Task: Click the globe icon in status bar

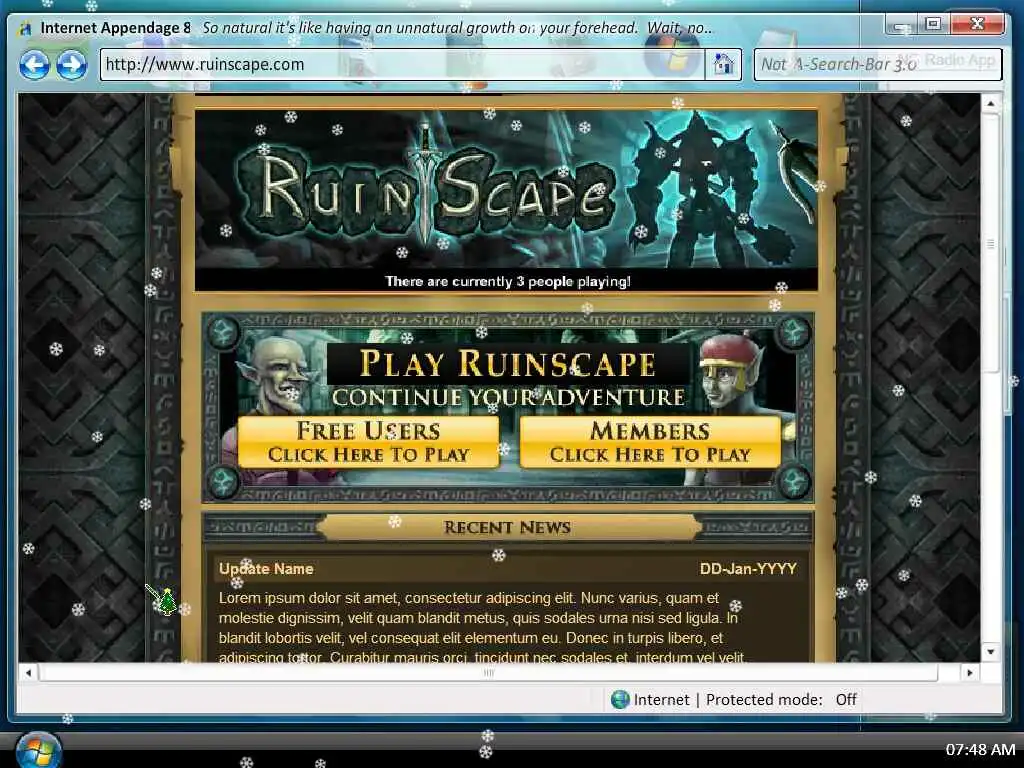Action: click(x=620, y=699)
